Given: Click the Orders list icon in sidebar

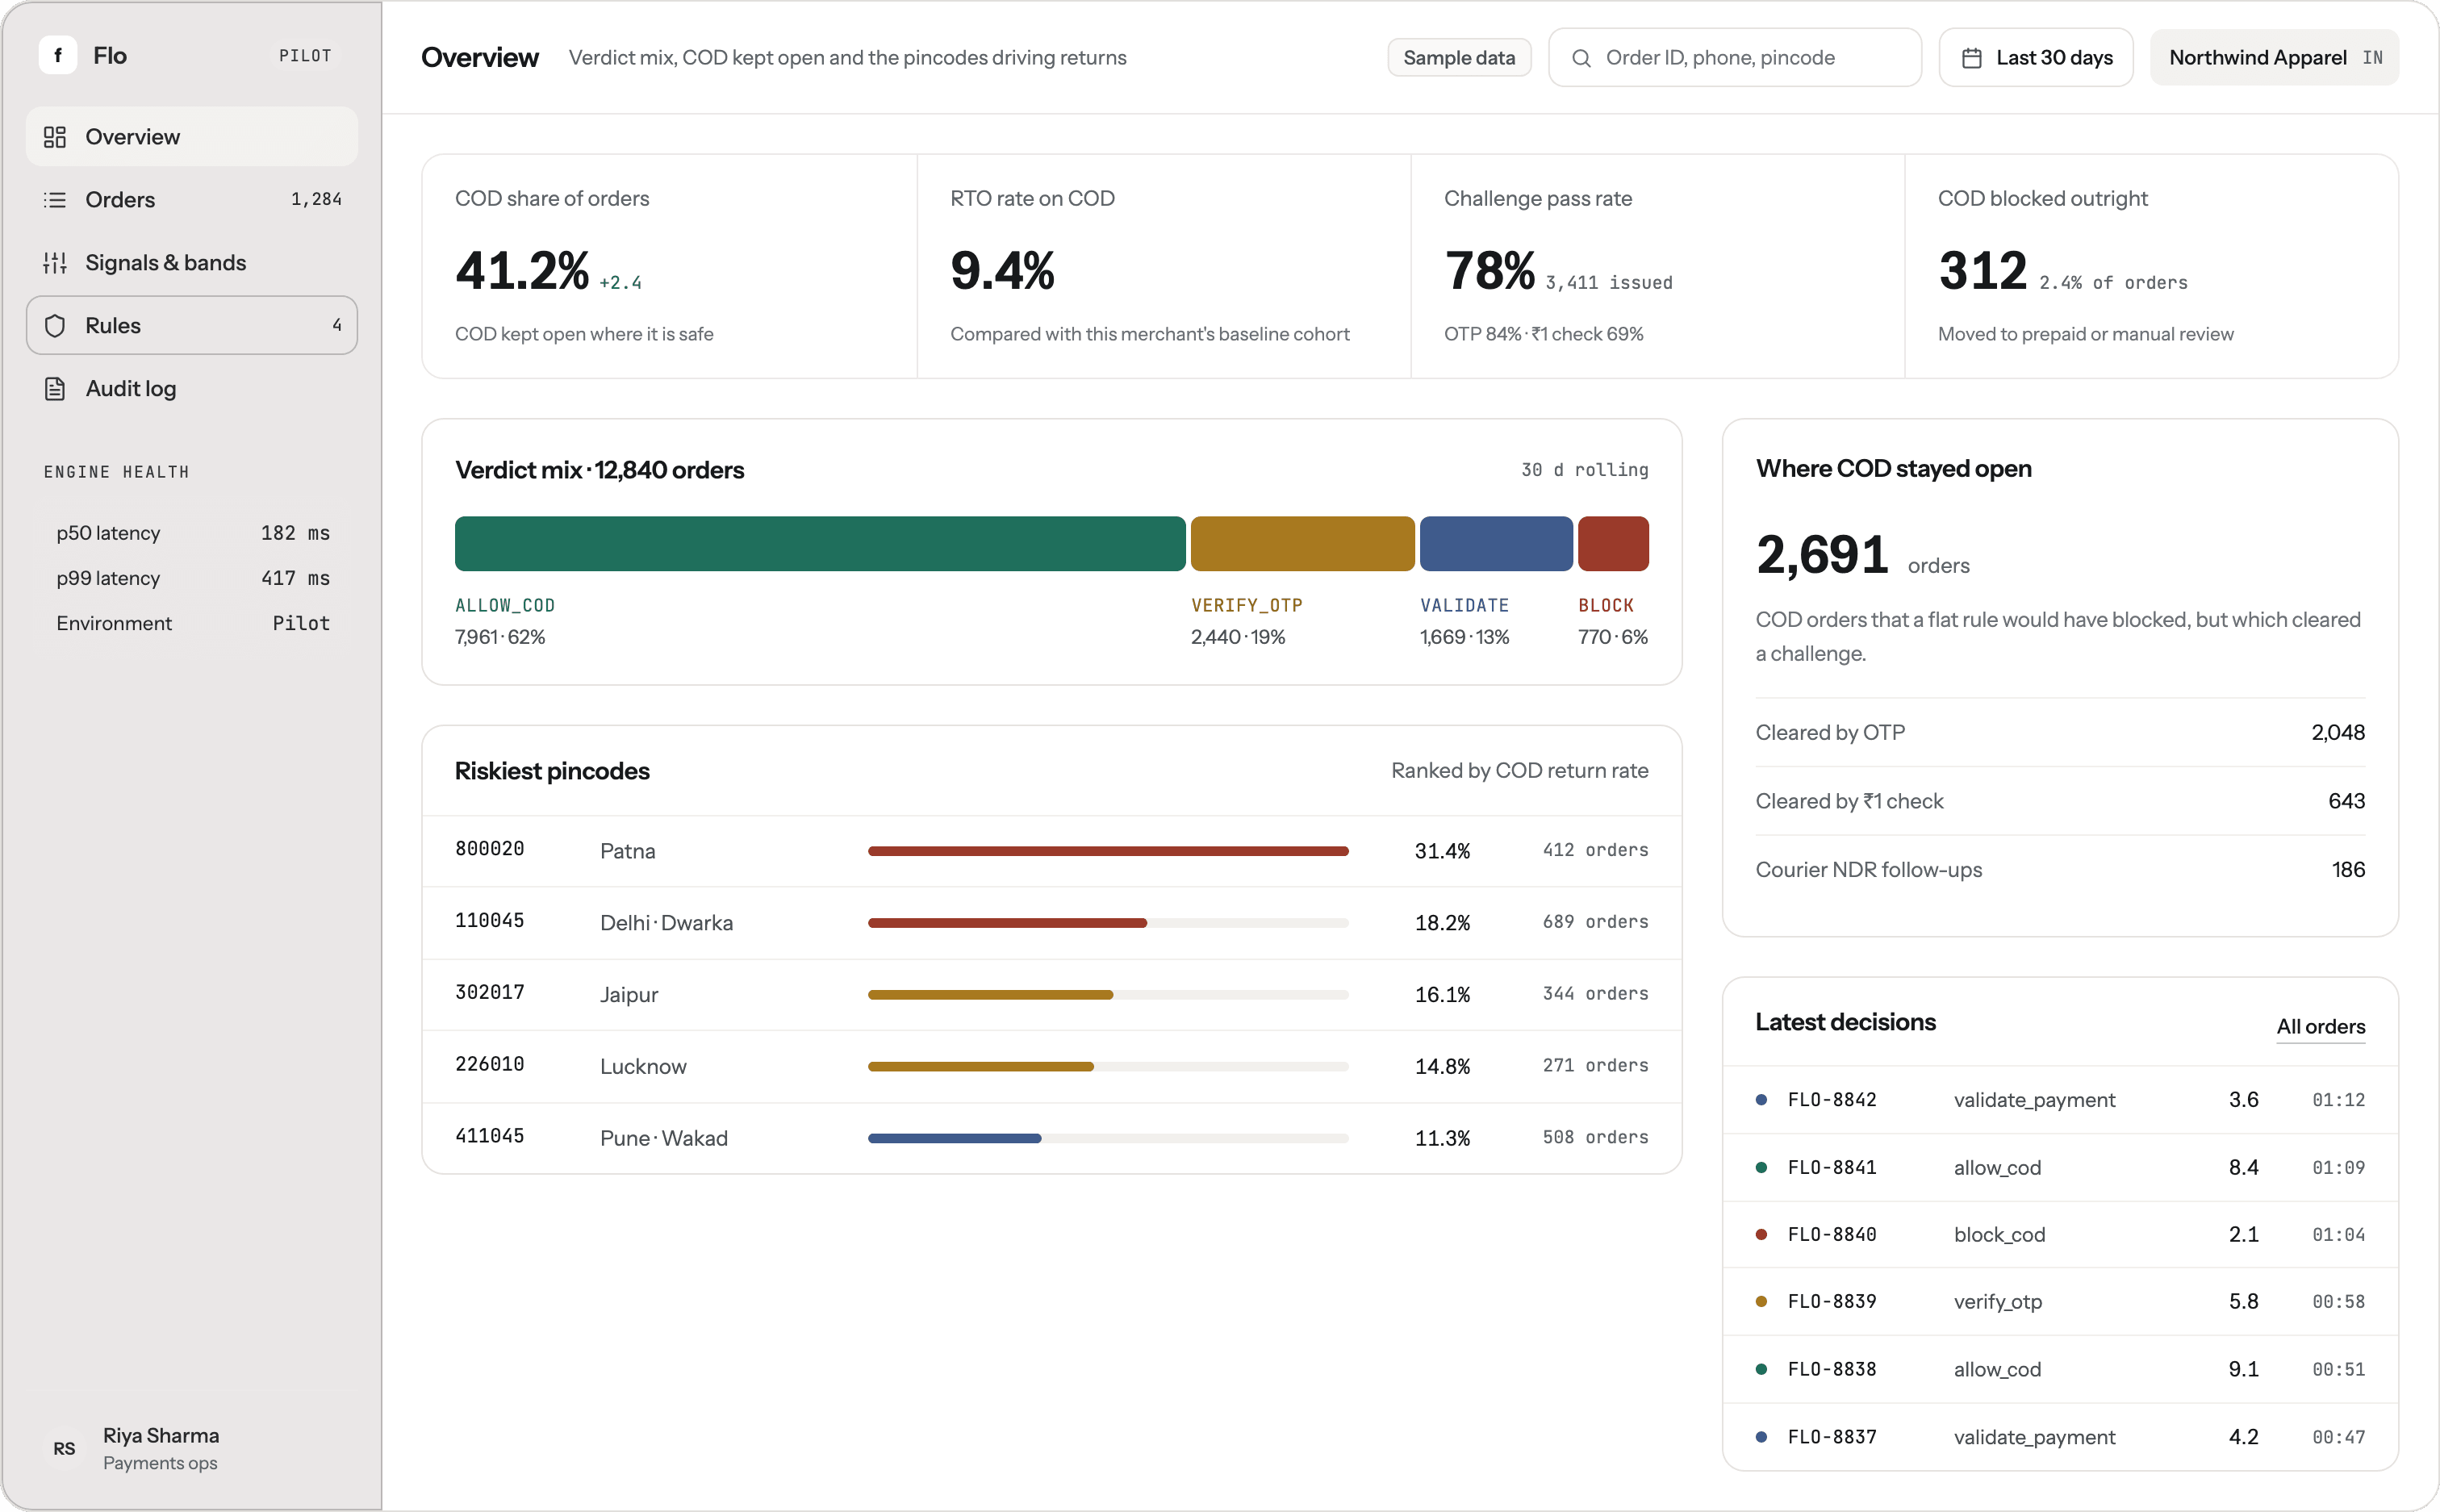Looking at the screenshot, I should click(x=55, y=200).
